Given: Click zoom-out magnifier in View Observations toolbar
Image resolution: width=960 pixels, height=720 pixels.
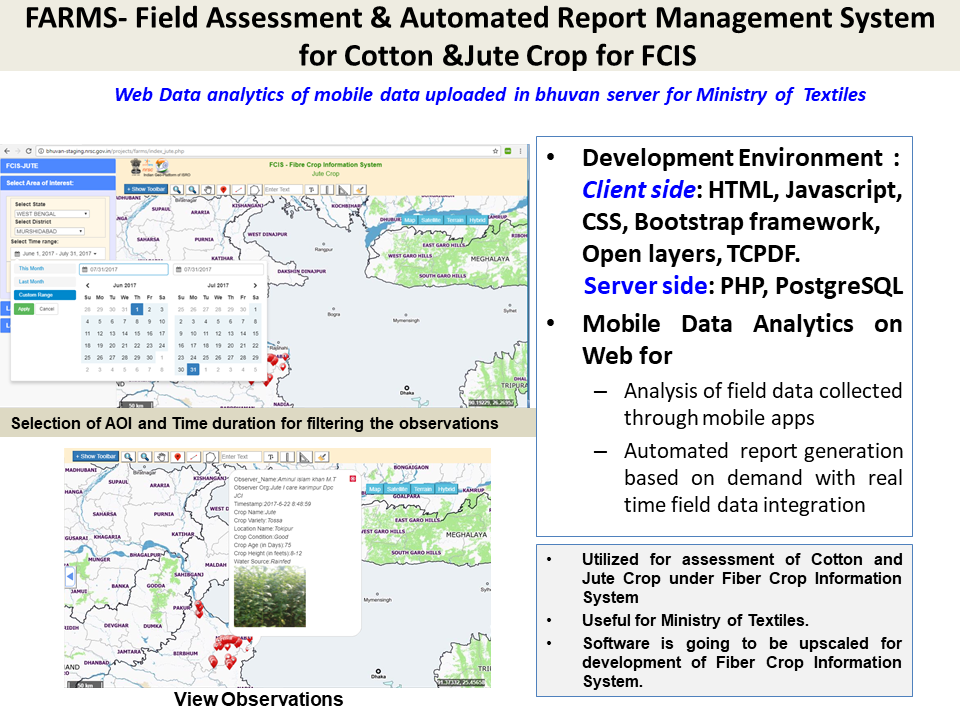Looking at the screenshot, I should (x=145, y=457).
